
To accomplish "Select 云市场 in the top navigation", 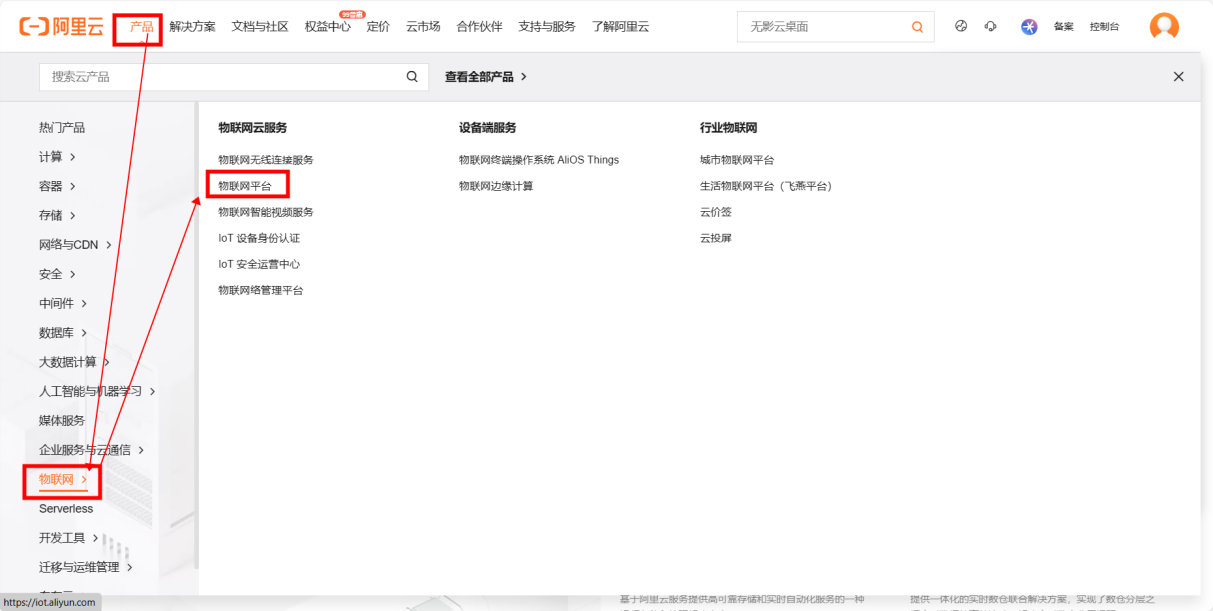I will click(x=422, y=26).
